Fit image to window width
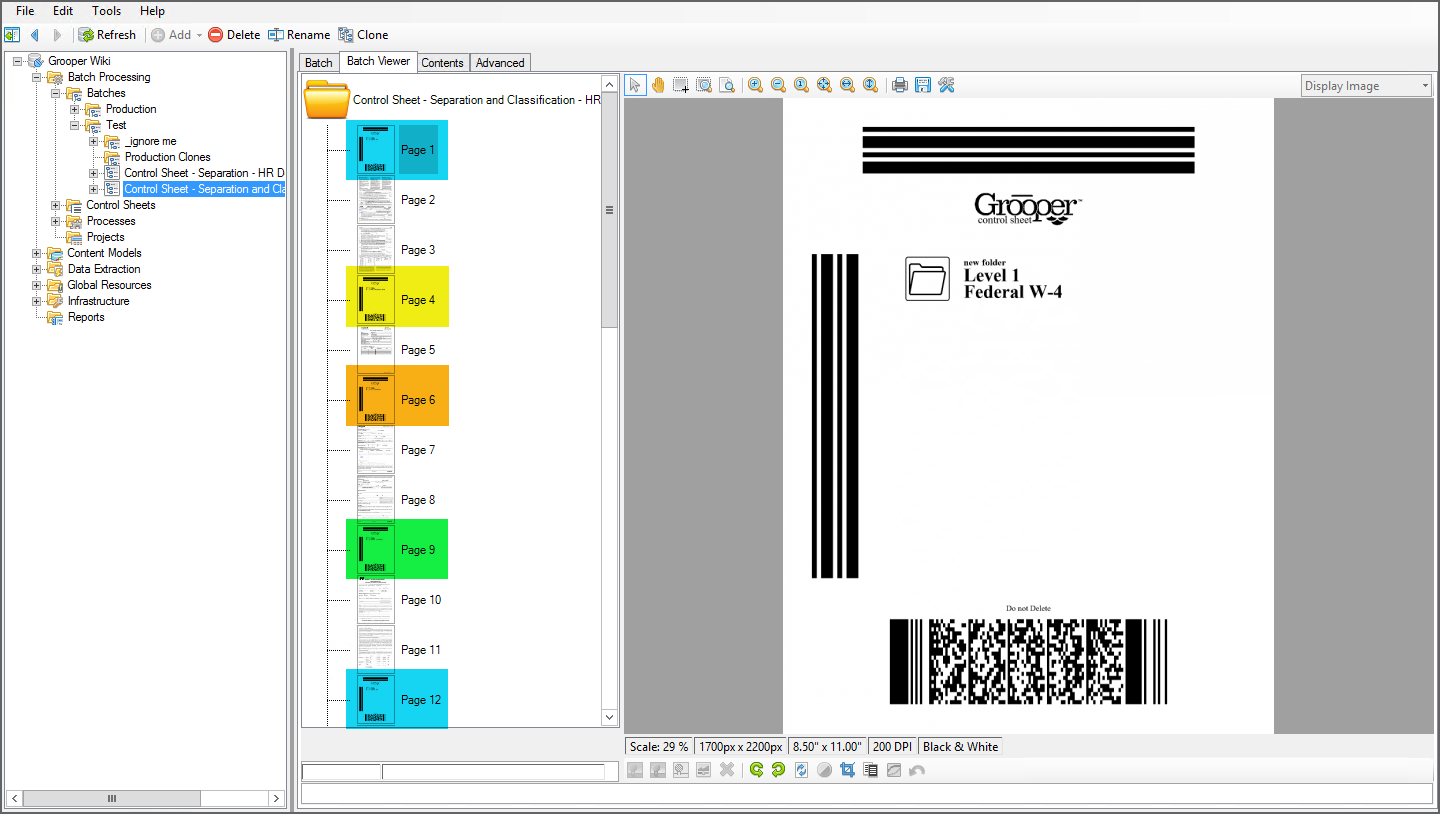Viewport: 1440px width, 814px height. coord(847,85)
